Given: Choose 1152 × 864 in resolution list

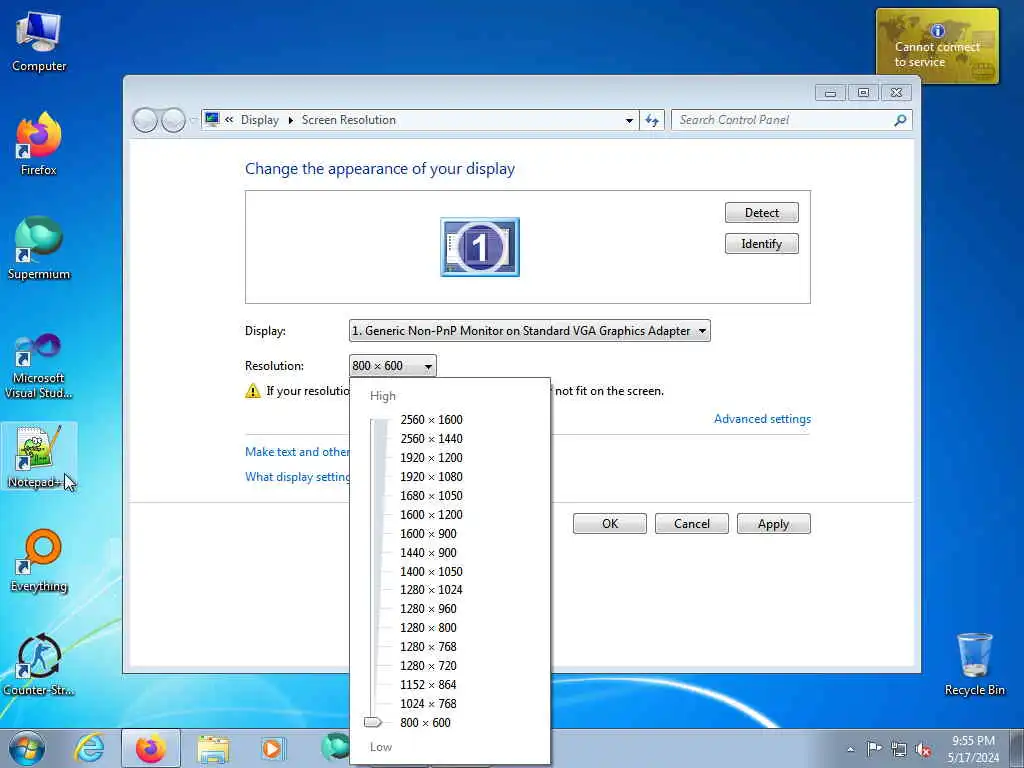Looking at the screenshot, I should pyautogui.click(x=428, y=684).
